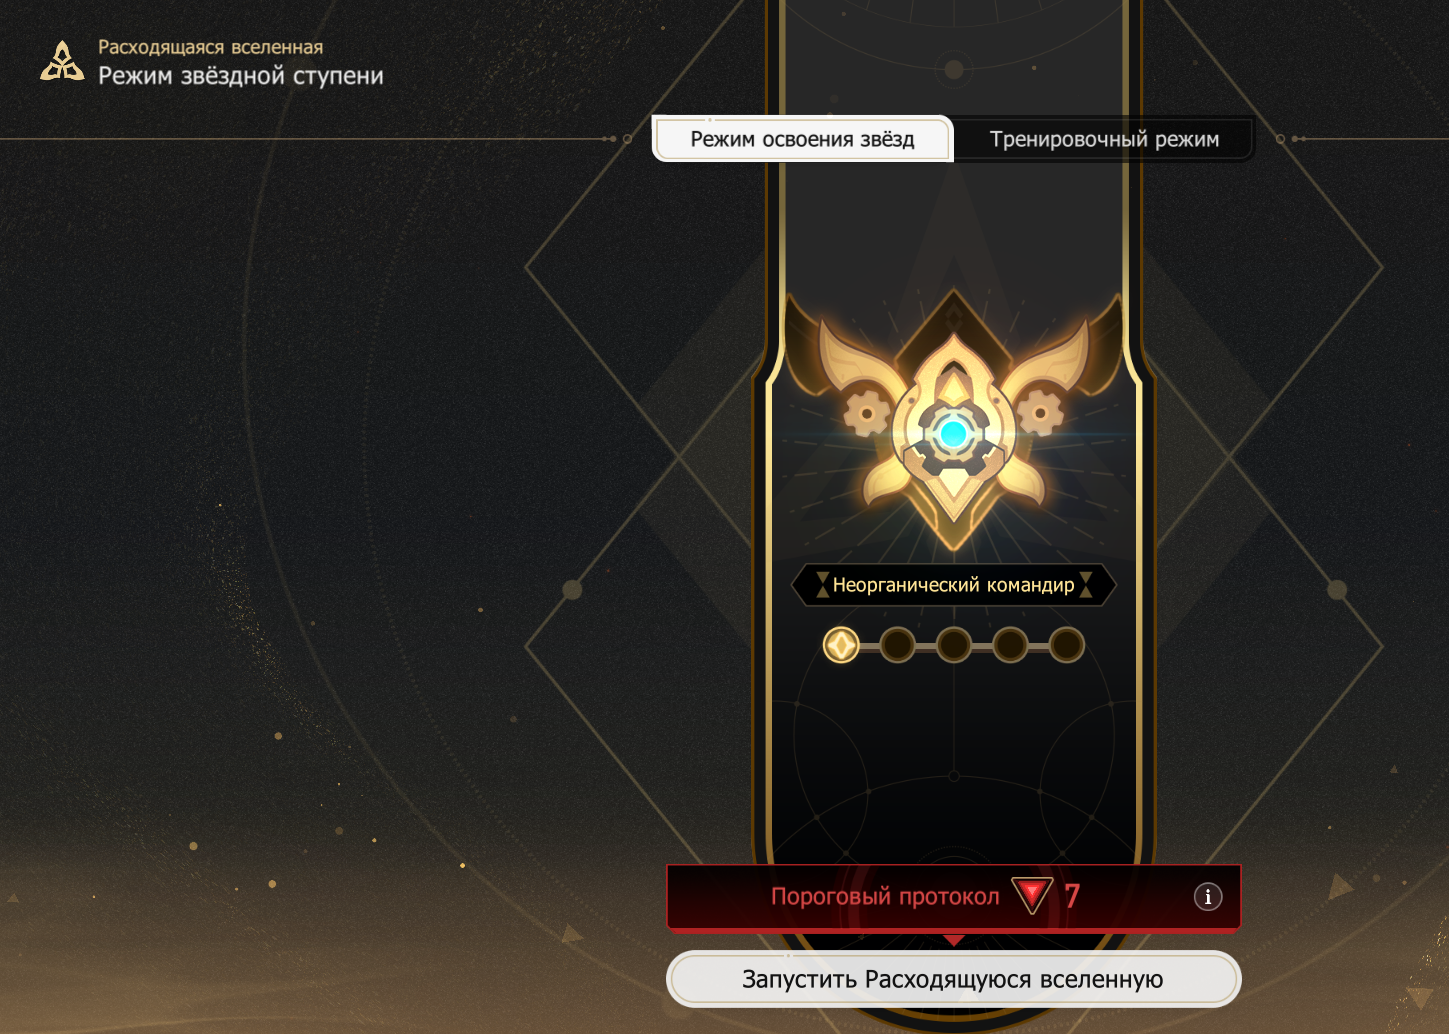The height and width of the screenshot is (1034, 1449).
Task: Select the first lit golden star node
Action: 841,645
